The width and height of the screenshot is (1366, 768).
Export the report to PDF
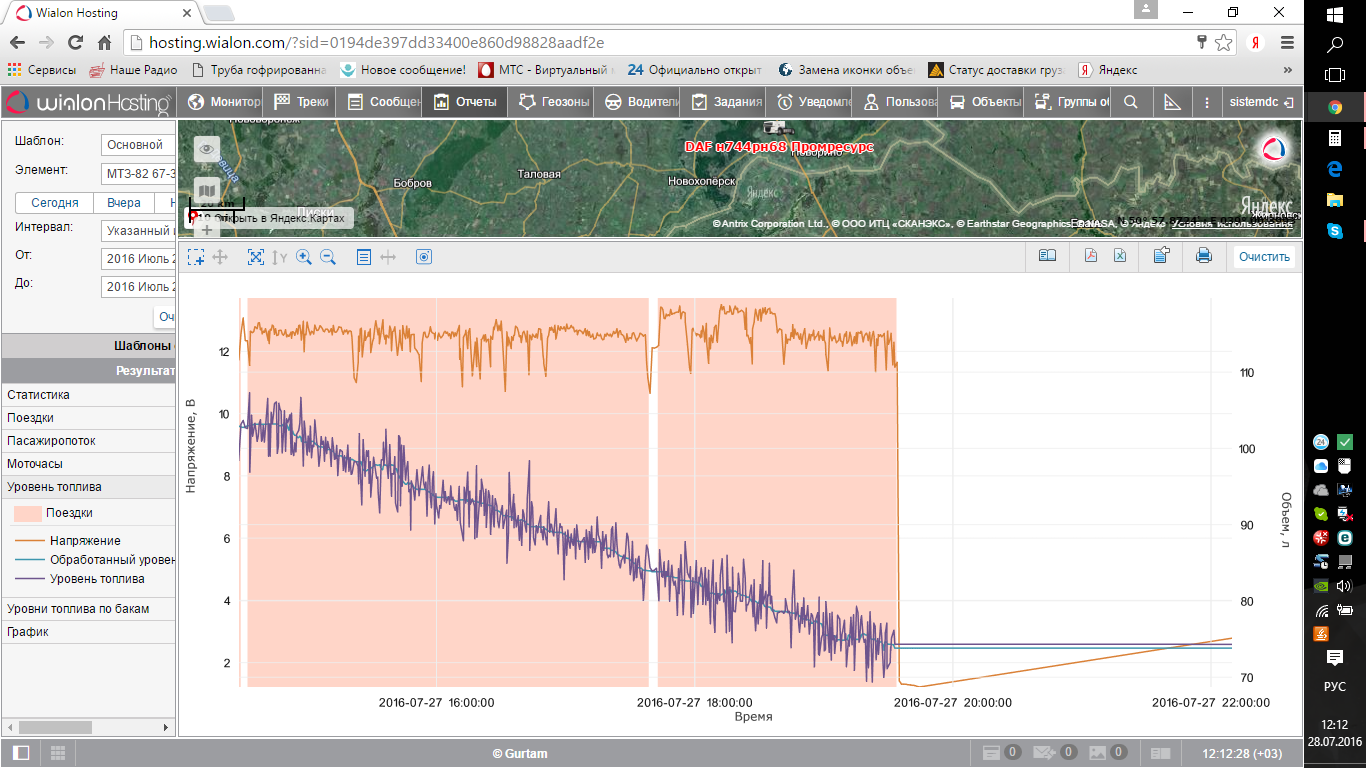pos(1091,256)
